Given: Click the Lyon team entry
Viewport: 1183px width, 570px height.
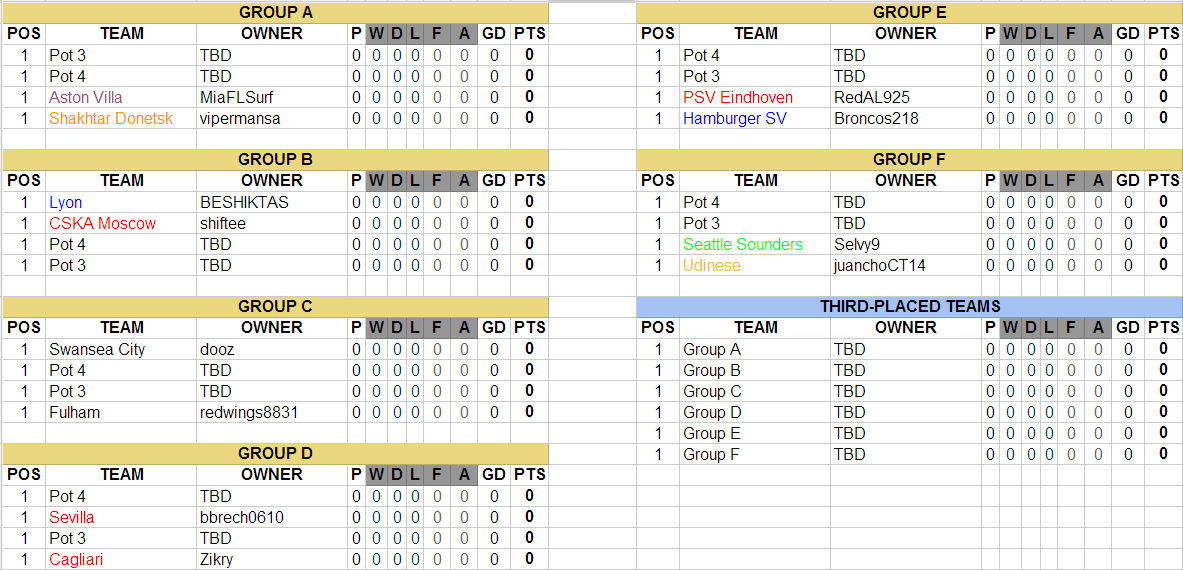Looking at the screenshot, I should click(x=66, y=202).
